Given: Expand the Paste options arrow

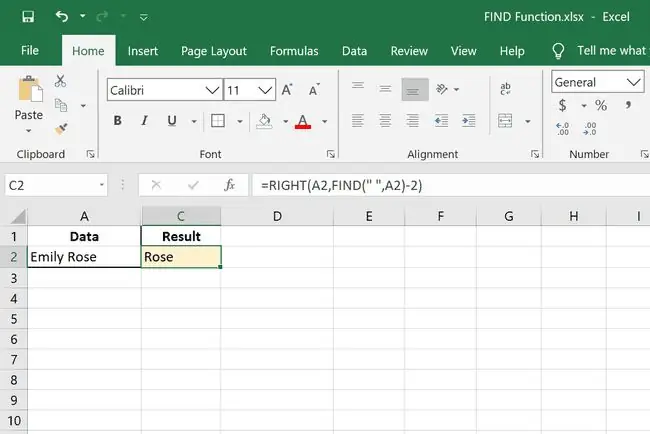Looking at the screenshot, I should click(x=28, y=131).
